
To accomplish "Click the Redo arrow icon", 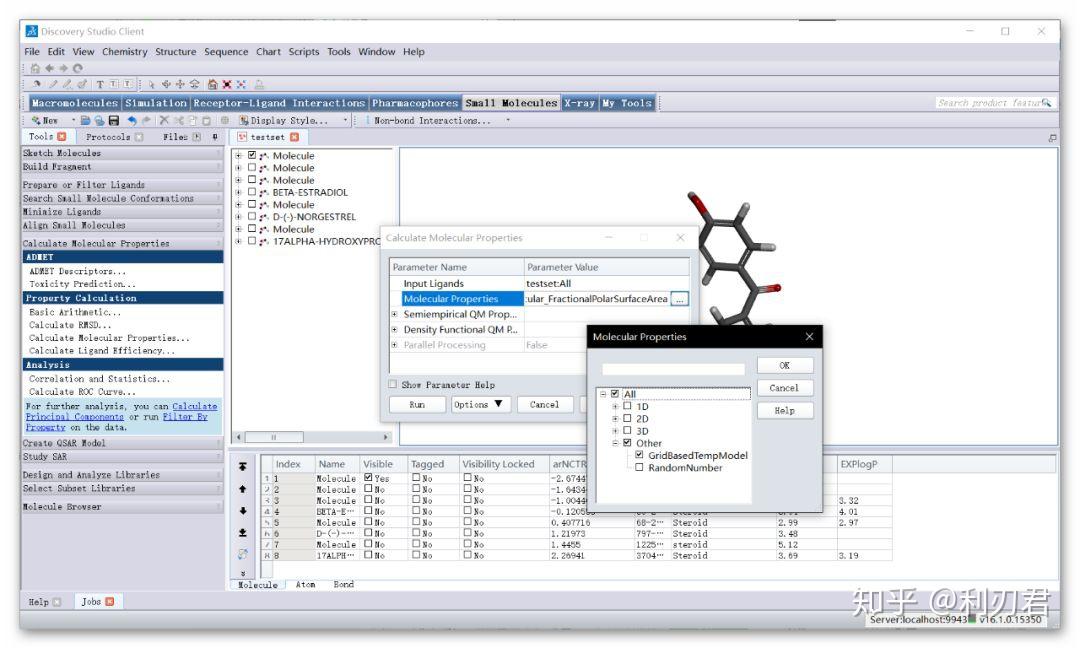I will point(145,121).
